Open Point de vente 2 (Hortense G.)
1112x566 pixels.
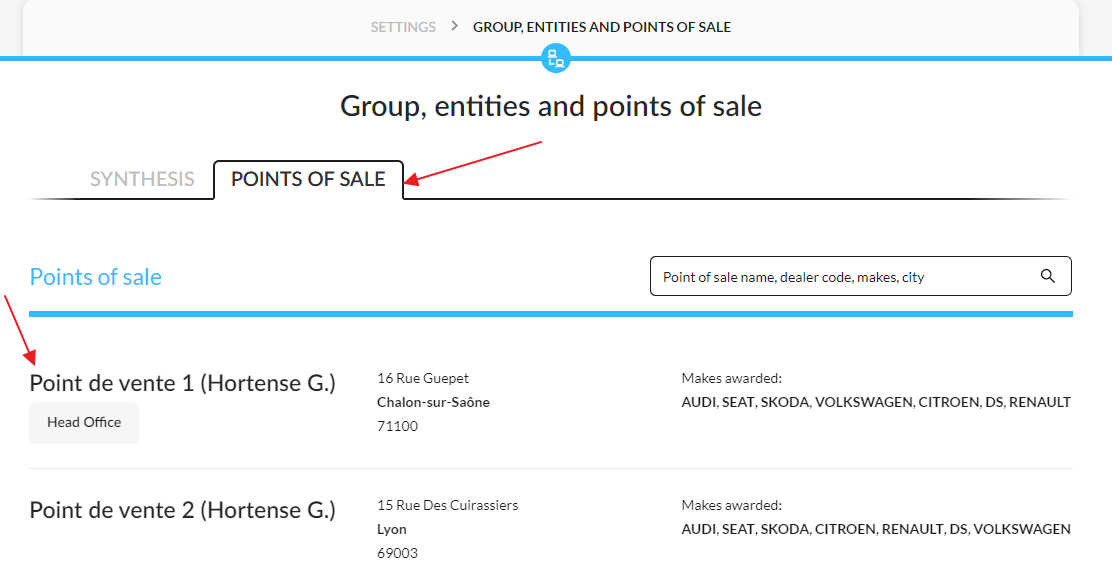click(x=182, y=510)
